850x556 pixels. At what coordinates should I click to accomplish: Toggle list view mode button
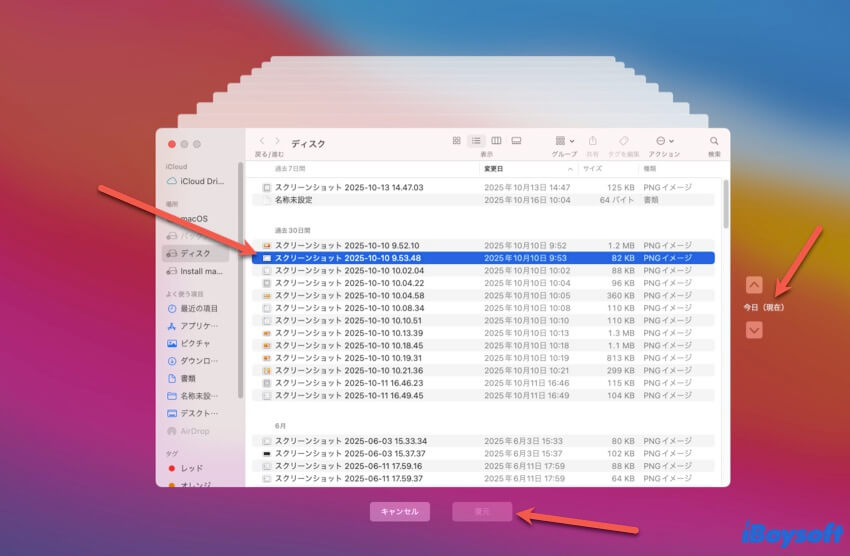coord(476,141)
